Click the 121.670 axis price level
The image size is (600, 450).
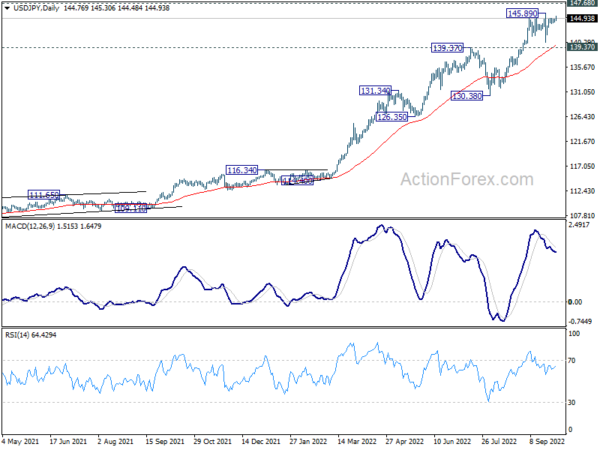click(x=582, y=142)
